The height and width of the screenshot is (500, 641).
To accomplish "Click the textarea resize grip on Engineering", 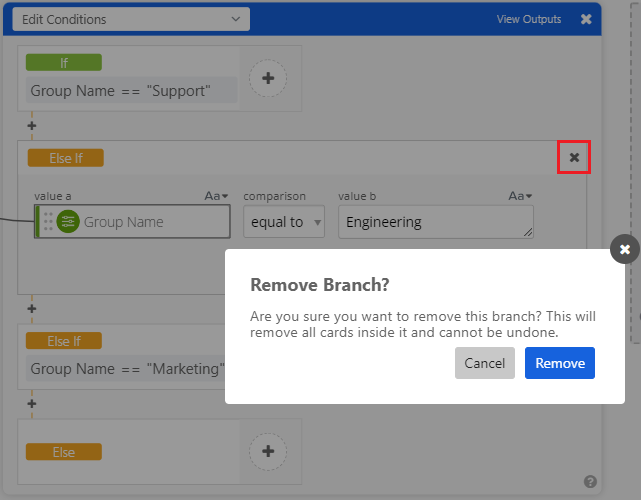I will [x=528, y=232].
